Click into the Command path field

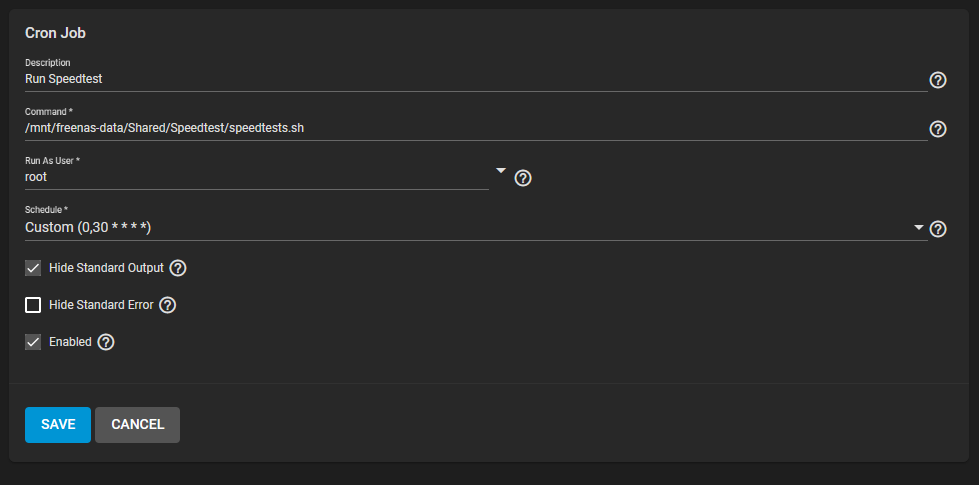click(x=476, y=129)
